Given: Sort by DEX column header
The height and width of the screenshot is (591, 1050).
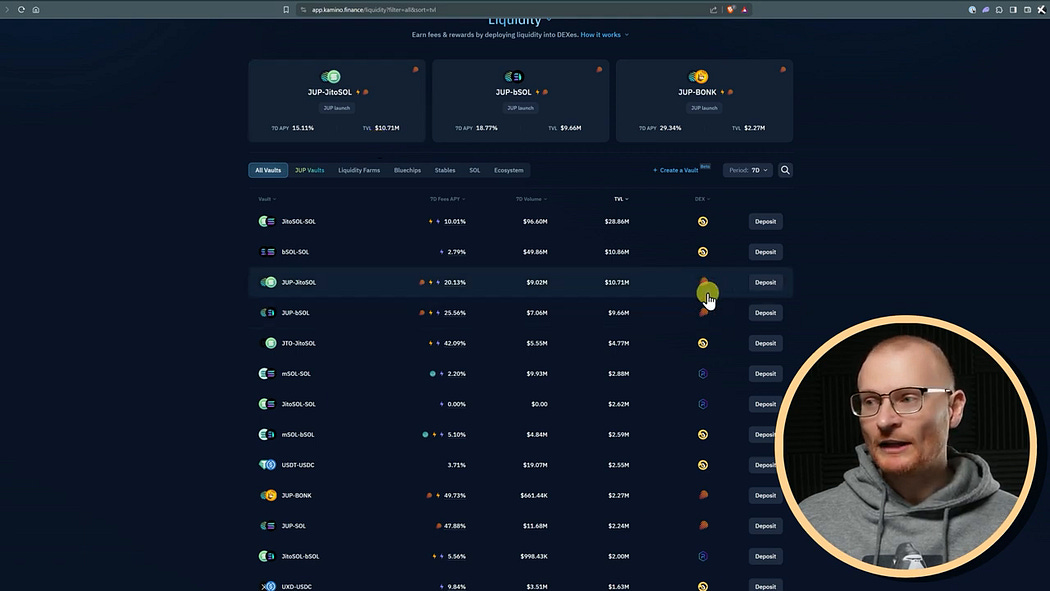Looking at the screenshot, I should coord(702,199).
